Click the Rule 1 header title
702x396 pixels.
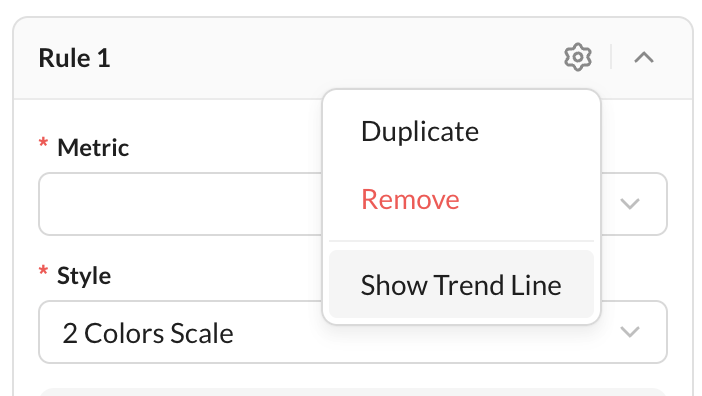point(74,58)
